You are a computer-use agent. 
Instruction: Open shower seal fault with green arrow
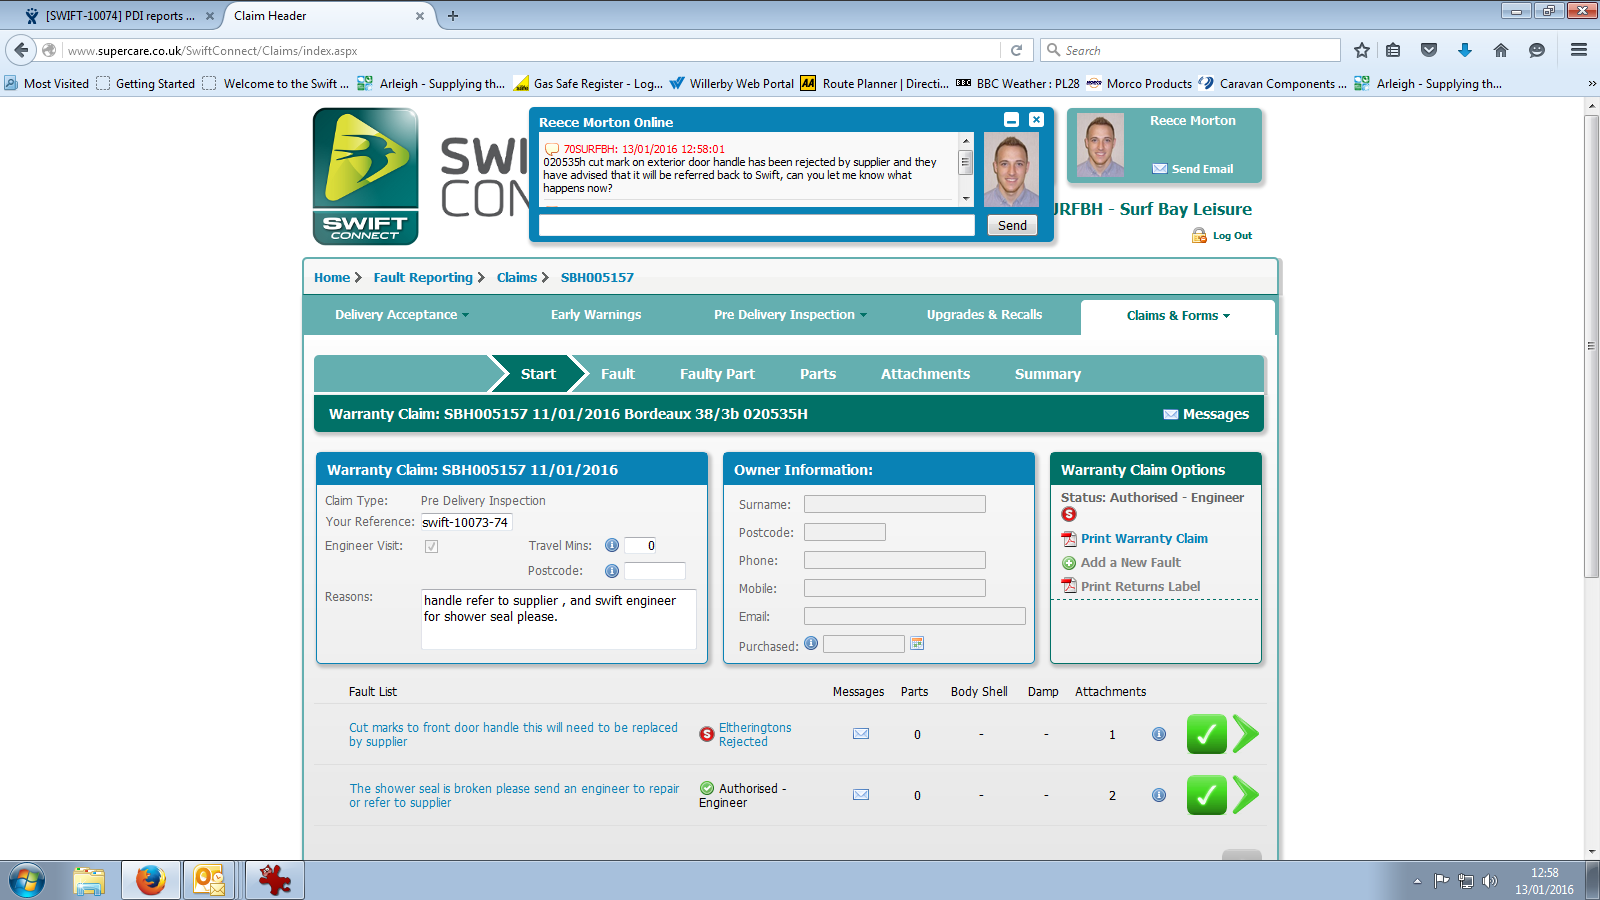coord(1246,795)
